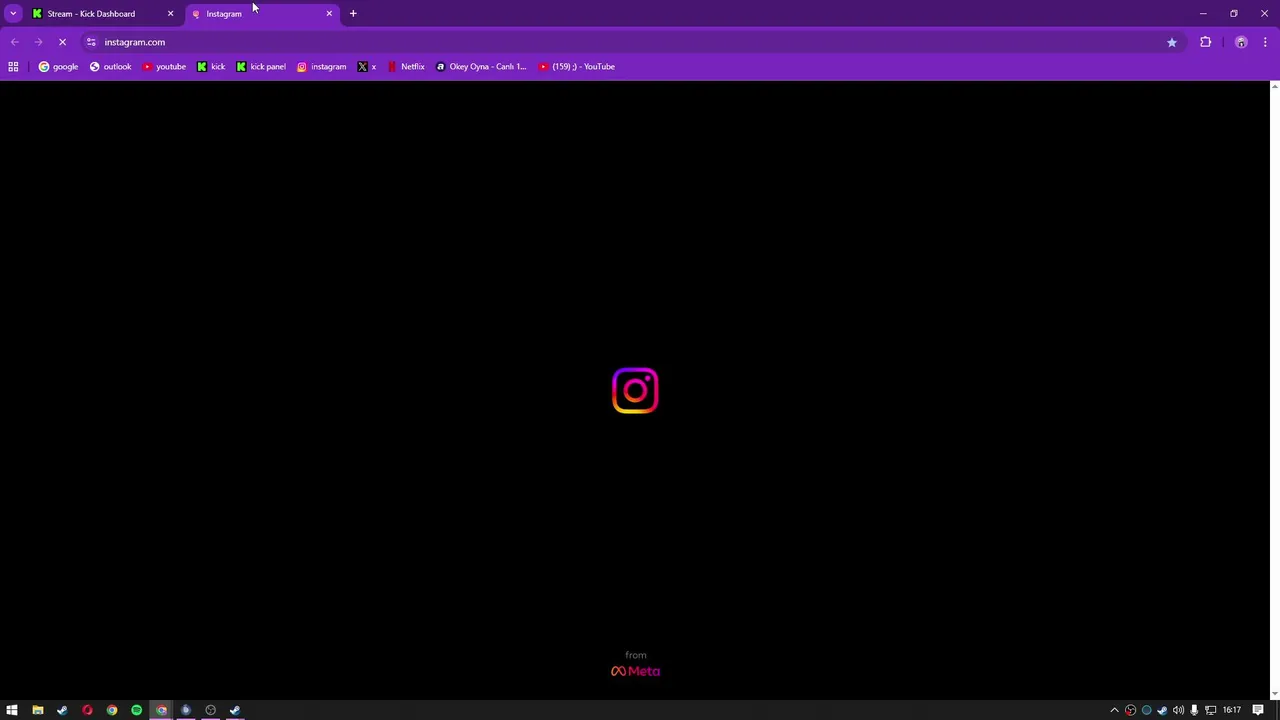Open the Windows Start menu
Image resolution: width=1280 pixels, height=720 pixels.
(x=12, y=710)
